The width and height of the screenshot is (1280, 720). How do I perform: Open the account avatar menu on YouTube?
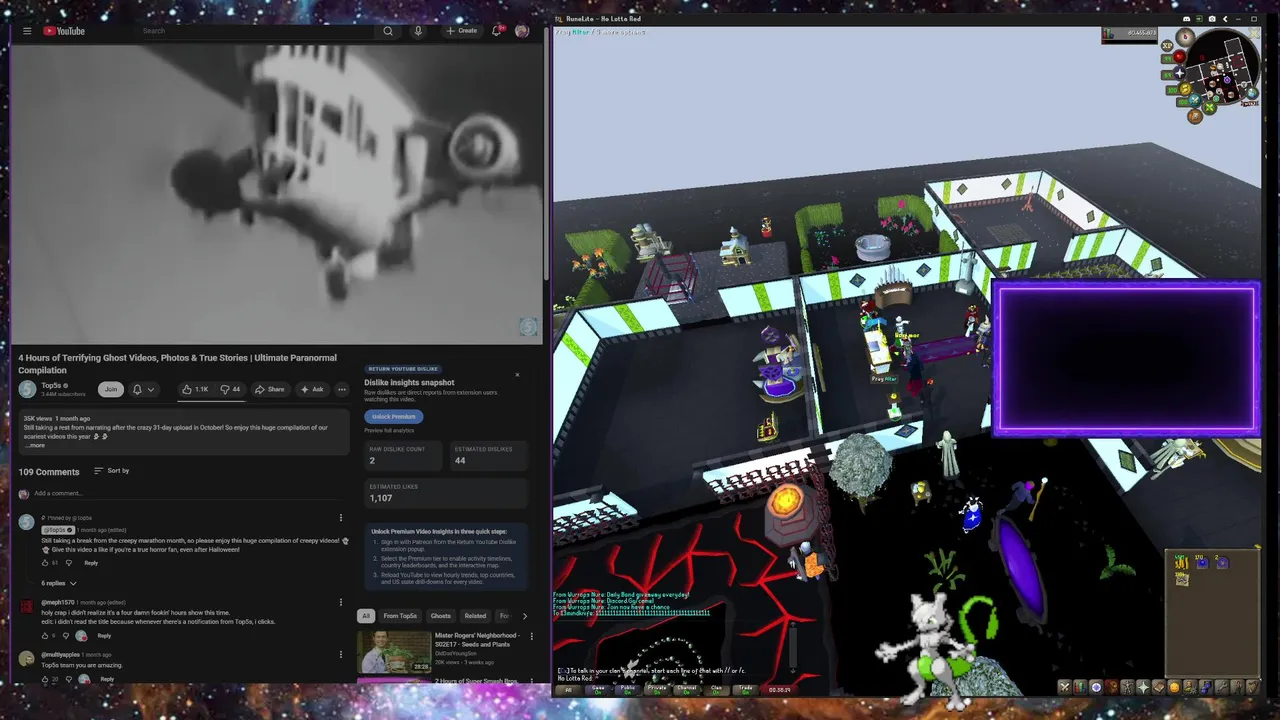coord(521,31)
